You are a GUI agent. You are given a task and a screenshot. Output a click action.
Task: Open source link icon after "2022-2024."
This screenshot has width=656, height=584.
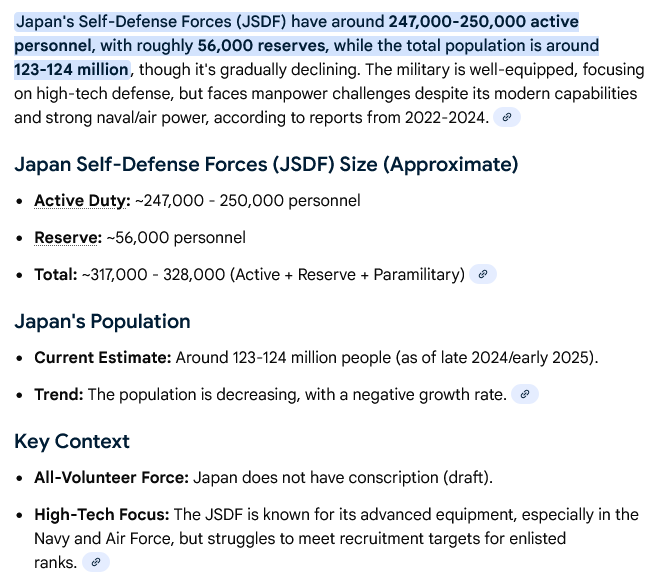[508, 117]
